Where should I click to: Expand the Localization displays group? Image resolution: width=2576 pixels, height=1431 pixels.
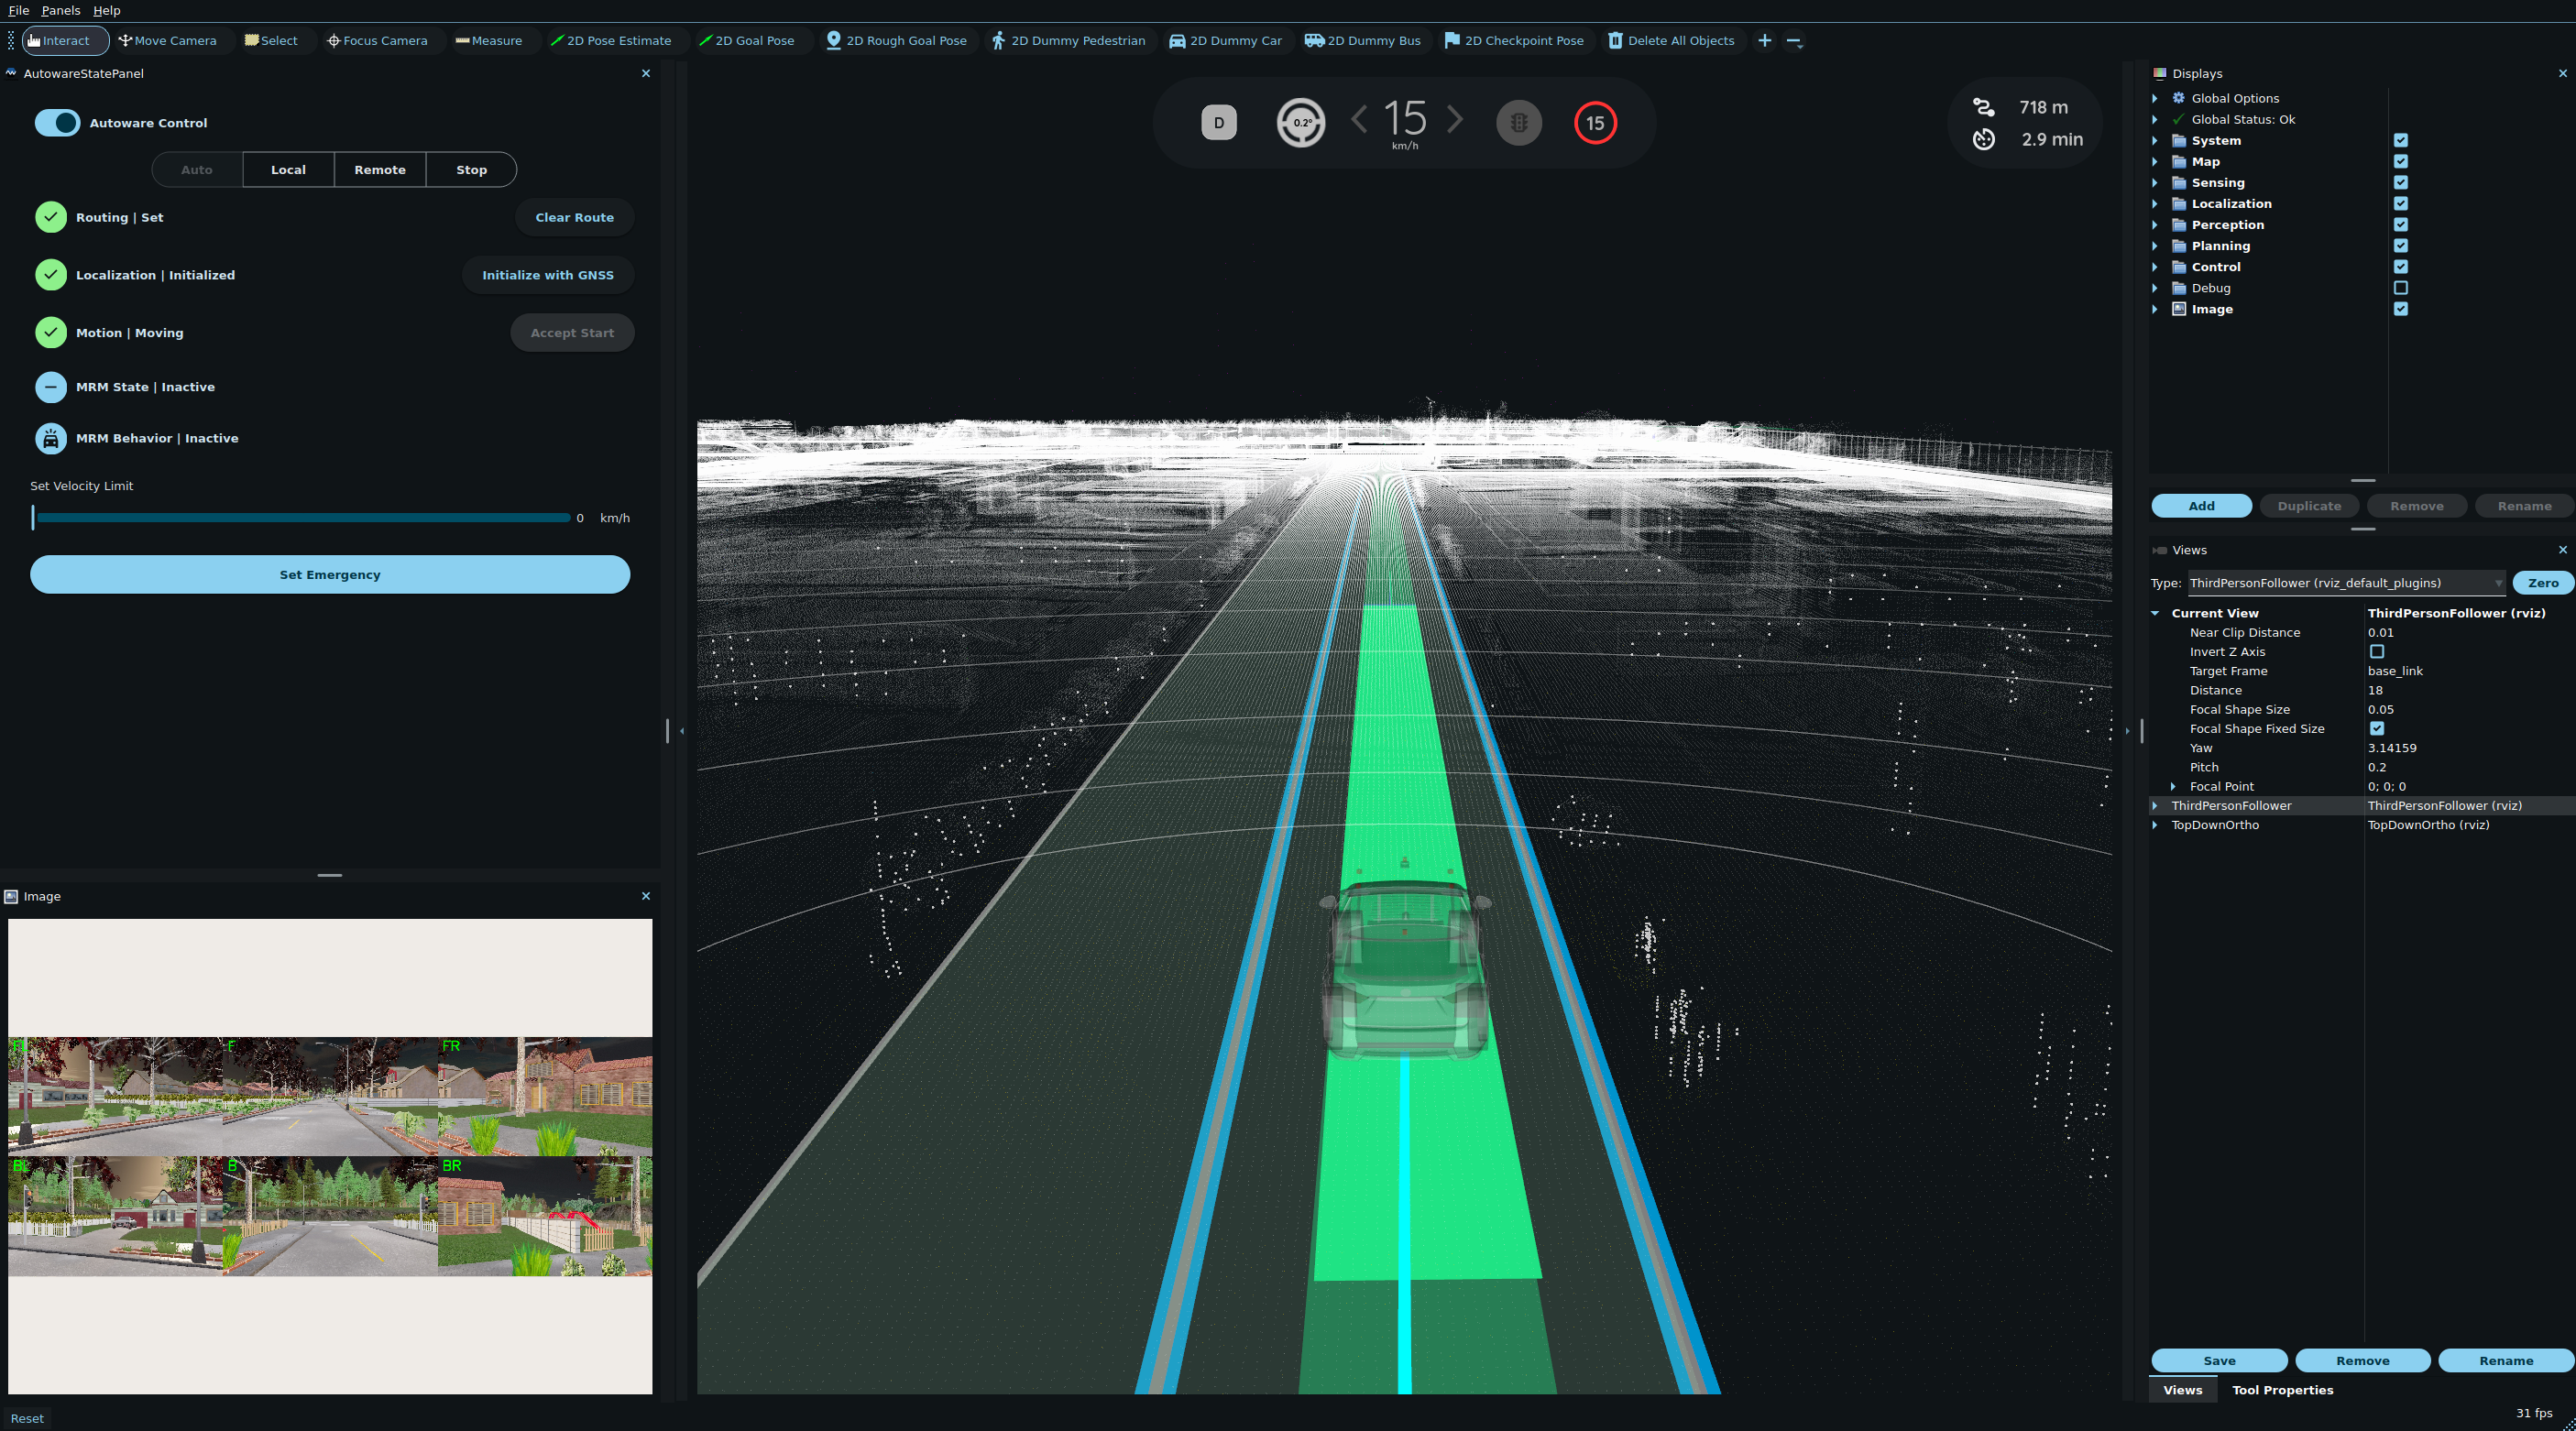point(2156,203)
